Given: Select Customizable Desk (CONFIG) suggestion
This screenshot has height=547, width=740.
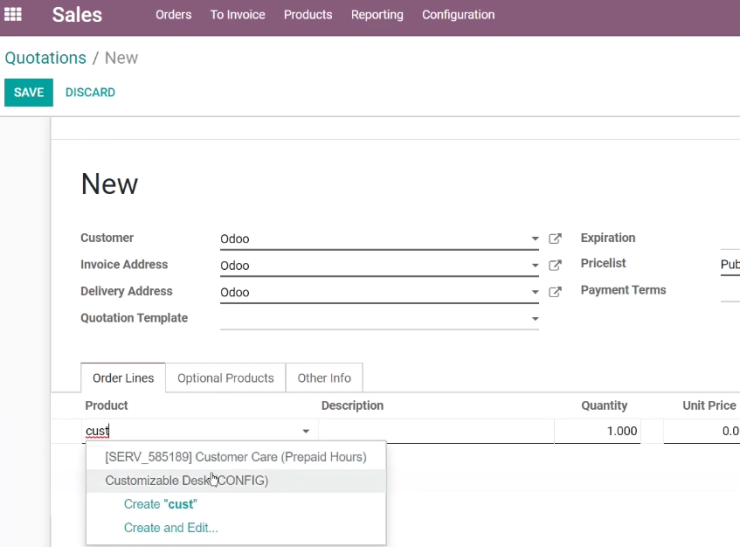Looking at the screenshot, I should [x=236, y=480].
